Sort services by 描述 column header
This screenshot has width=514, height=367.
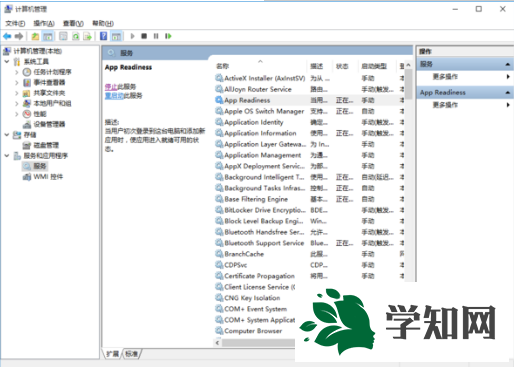(x=319, y=66)
